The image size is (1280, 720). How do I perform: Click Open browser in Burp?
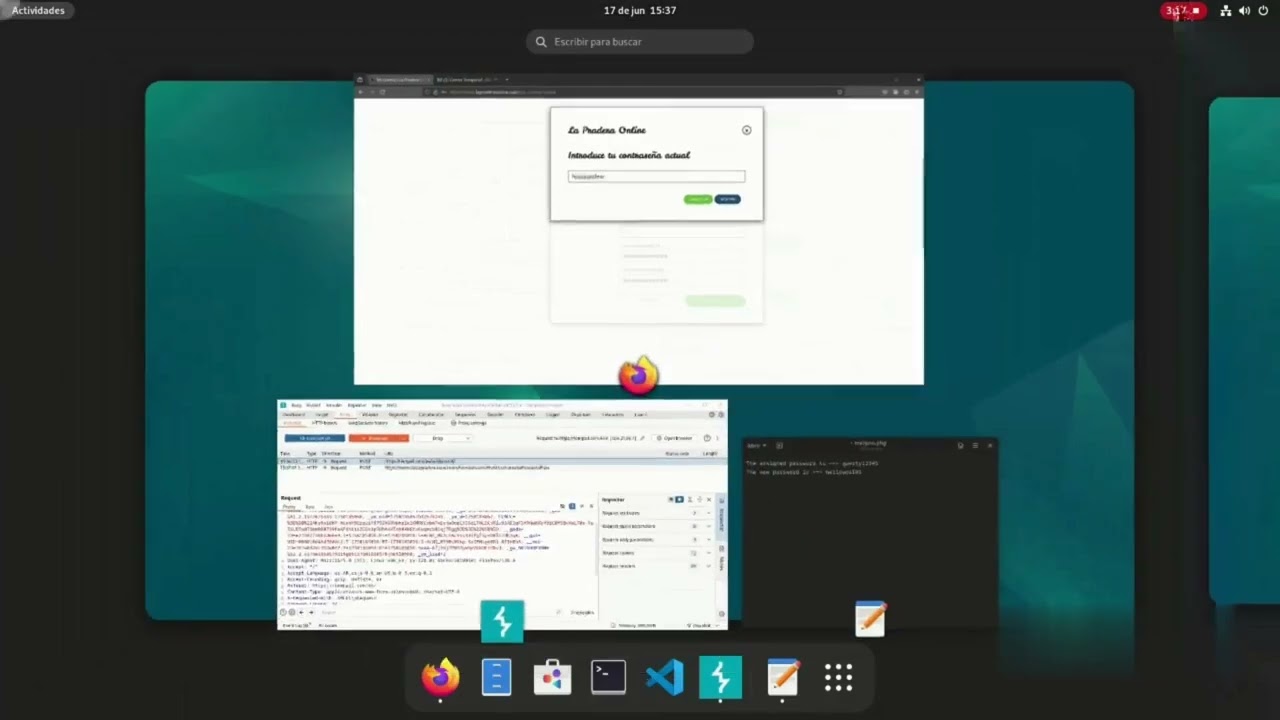coord(675,438)
